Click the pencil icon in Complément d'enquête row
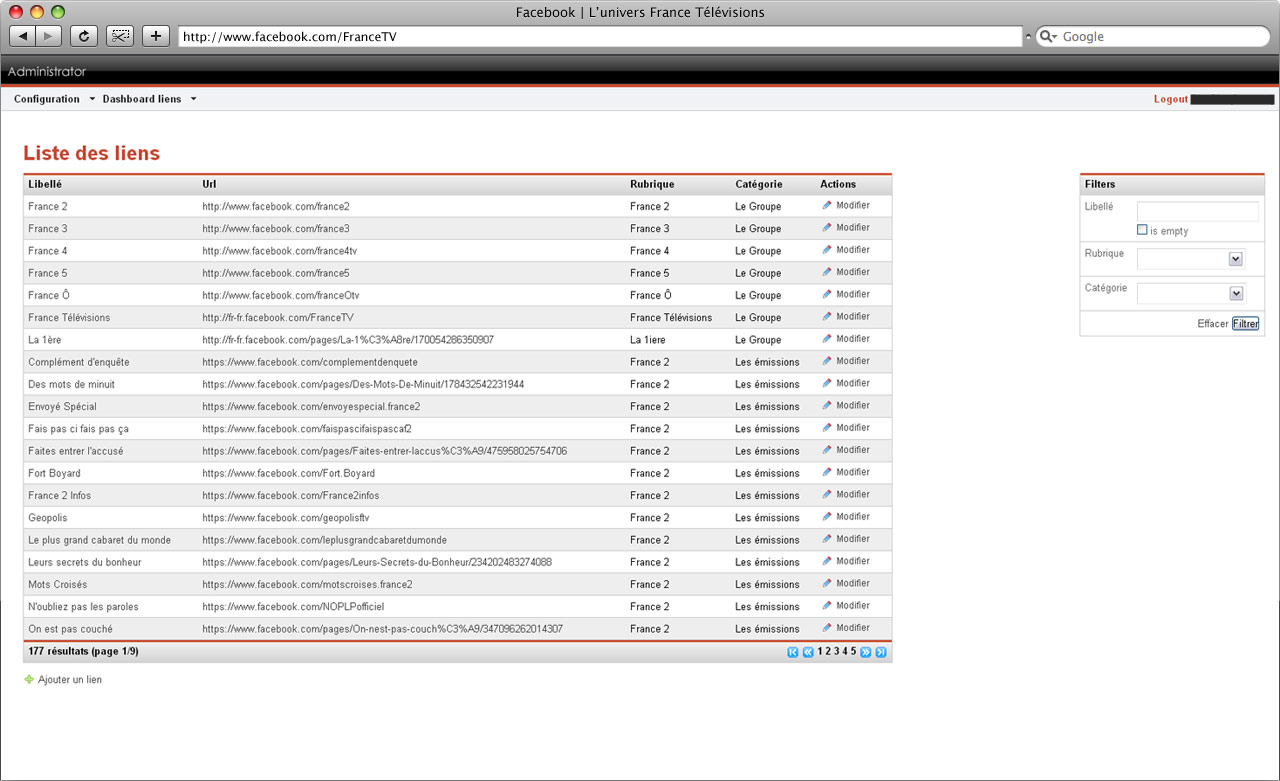The height and width of the screenshot is (781, 1280). 827,361
